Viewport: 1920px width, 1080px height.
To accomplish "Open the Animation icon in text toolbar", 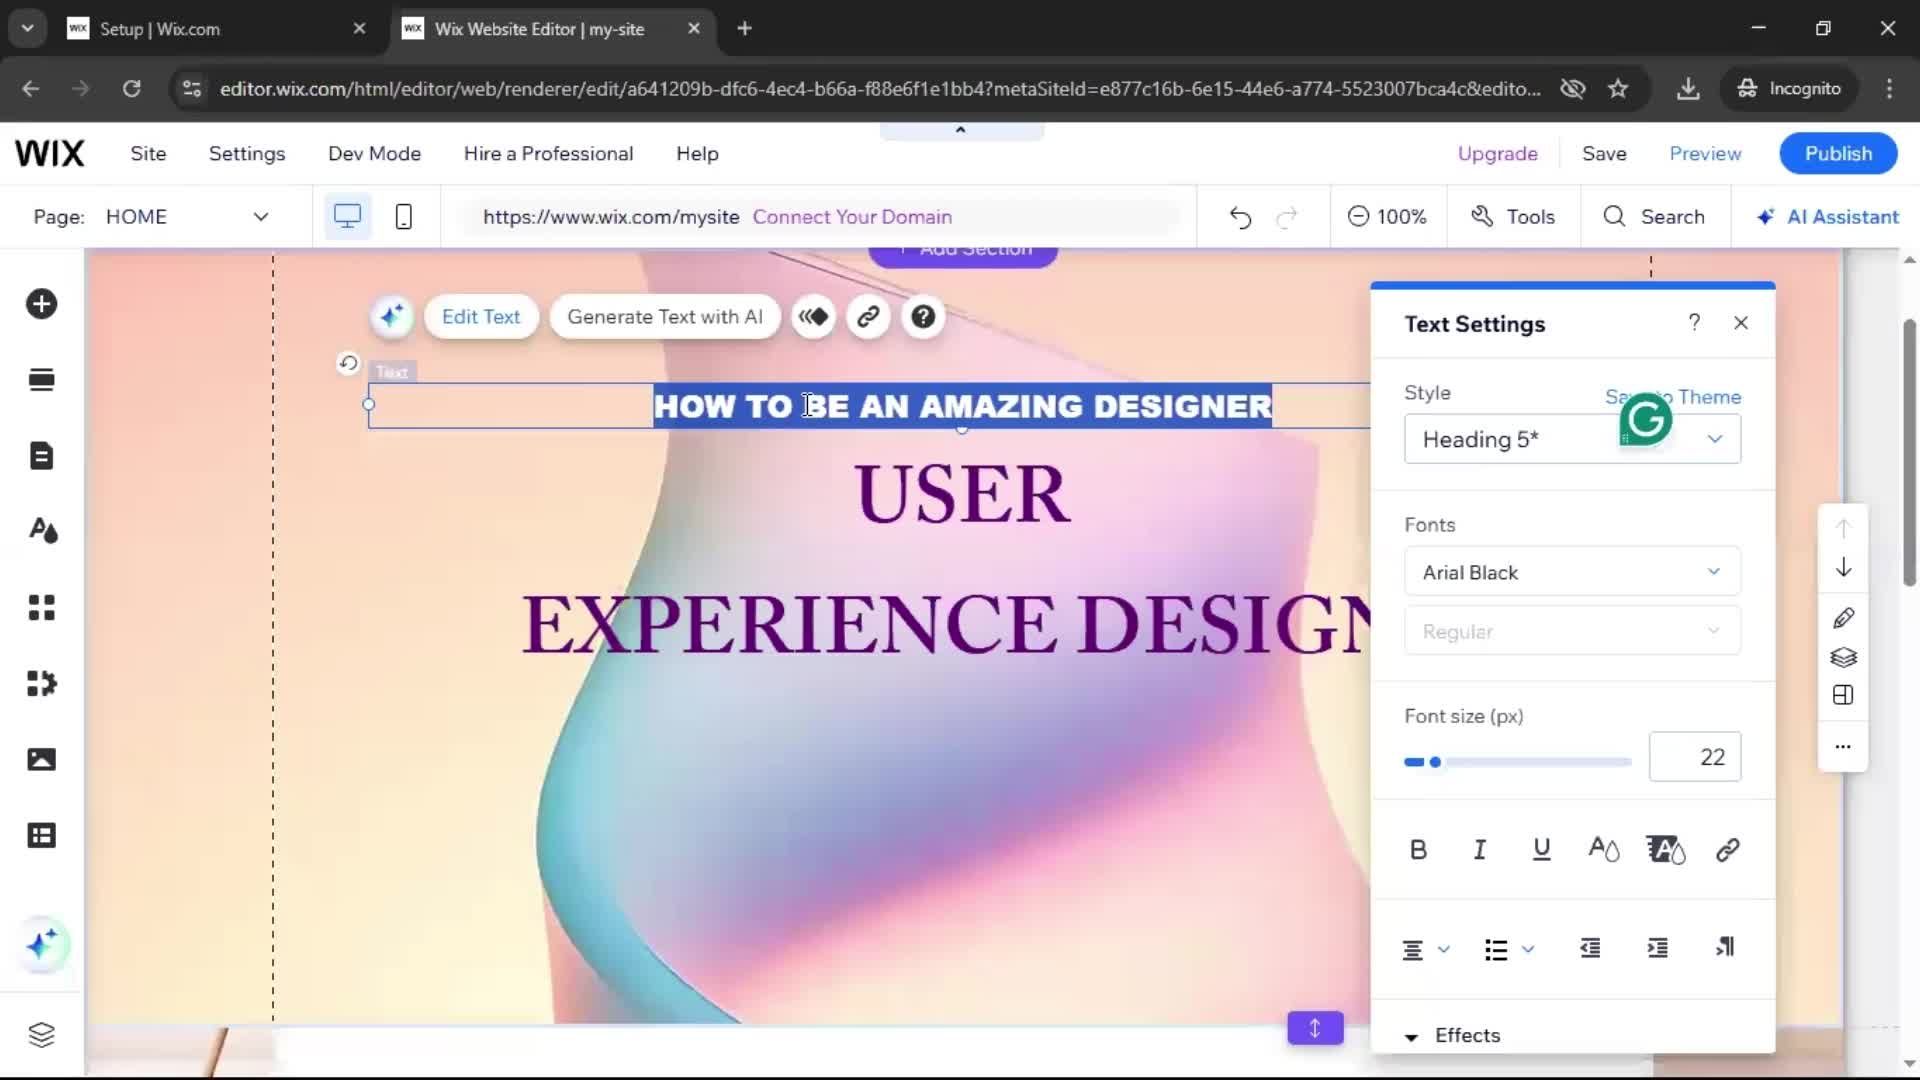I will tap(814, 317).
